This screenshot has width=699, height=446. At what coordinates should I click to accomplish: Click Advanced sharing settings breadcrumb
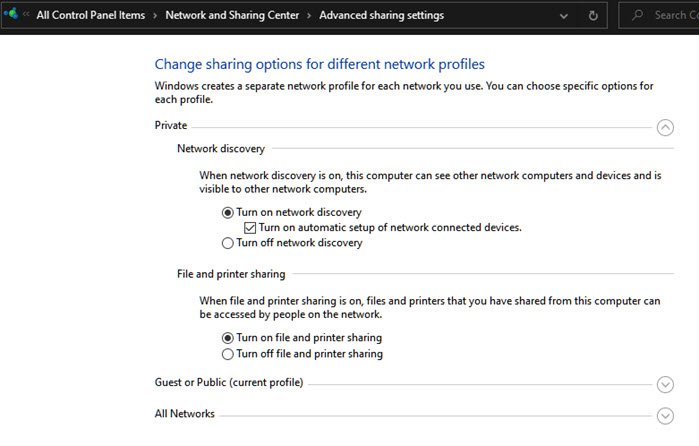[381, 16]
